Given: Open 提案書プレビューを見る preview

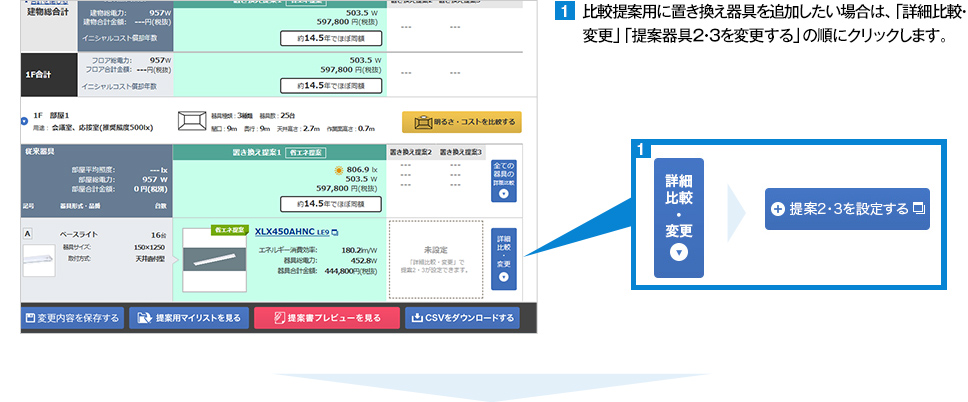Looking at the screenshot, I should click(x=318, y=319).
